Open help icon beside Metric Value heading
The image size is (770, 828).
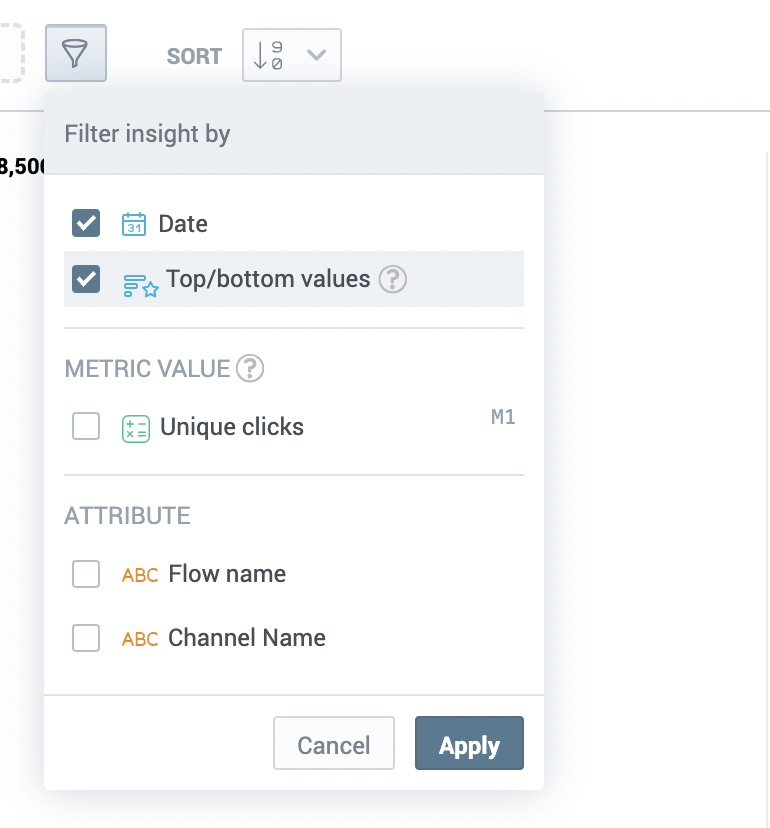click(250, 369)
